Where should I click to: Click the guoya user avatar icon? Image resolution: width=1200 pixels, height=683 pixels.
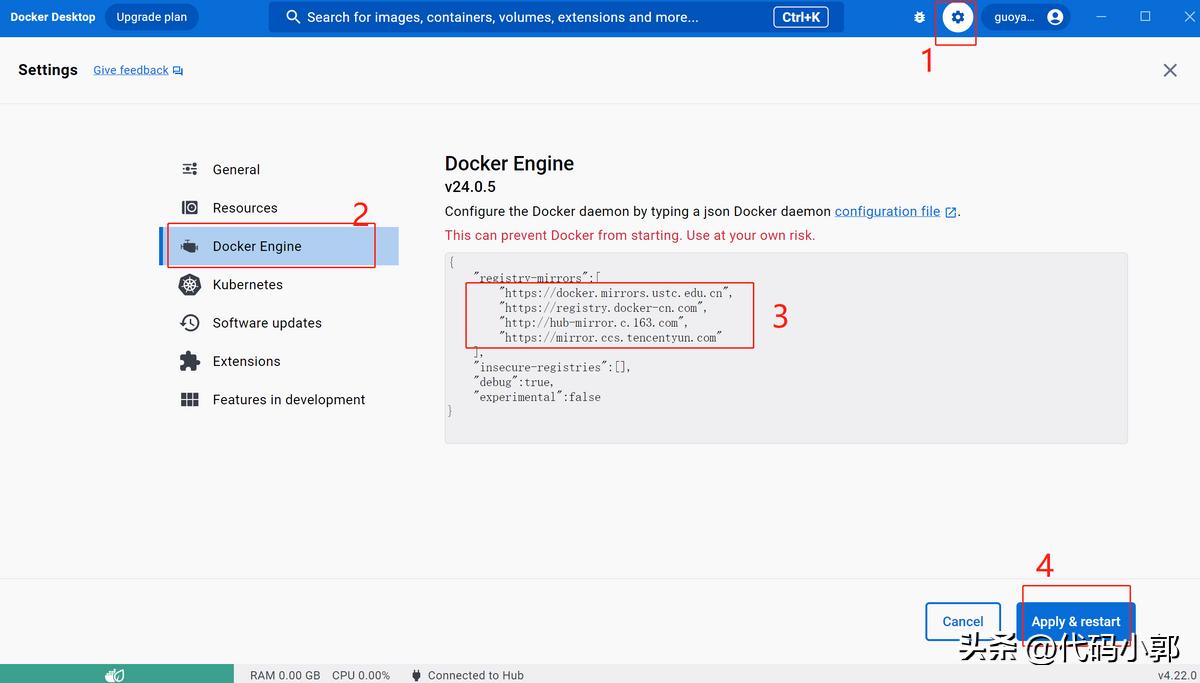point(1057,16)
